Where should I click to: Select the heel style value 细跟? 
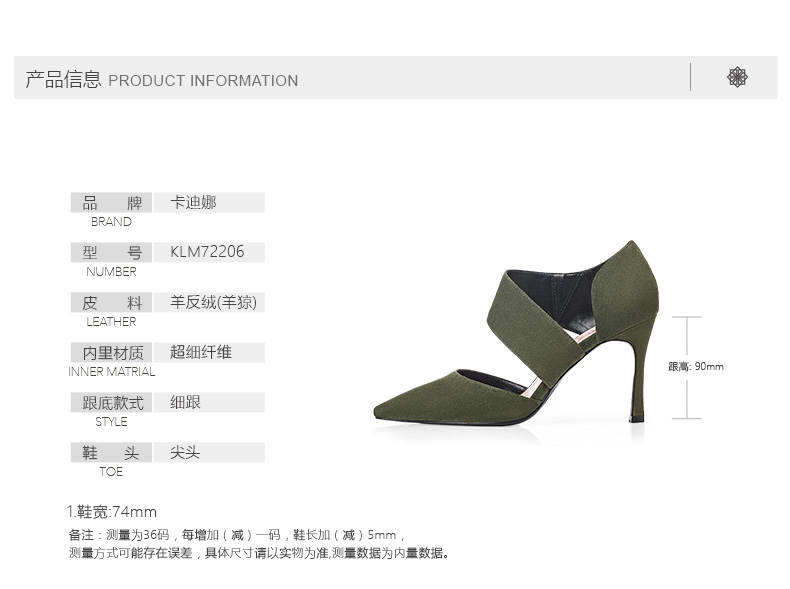pos(185,402)
